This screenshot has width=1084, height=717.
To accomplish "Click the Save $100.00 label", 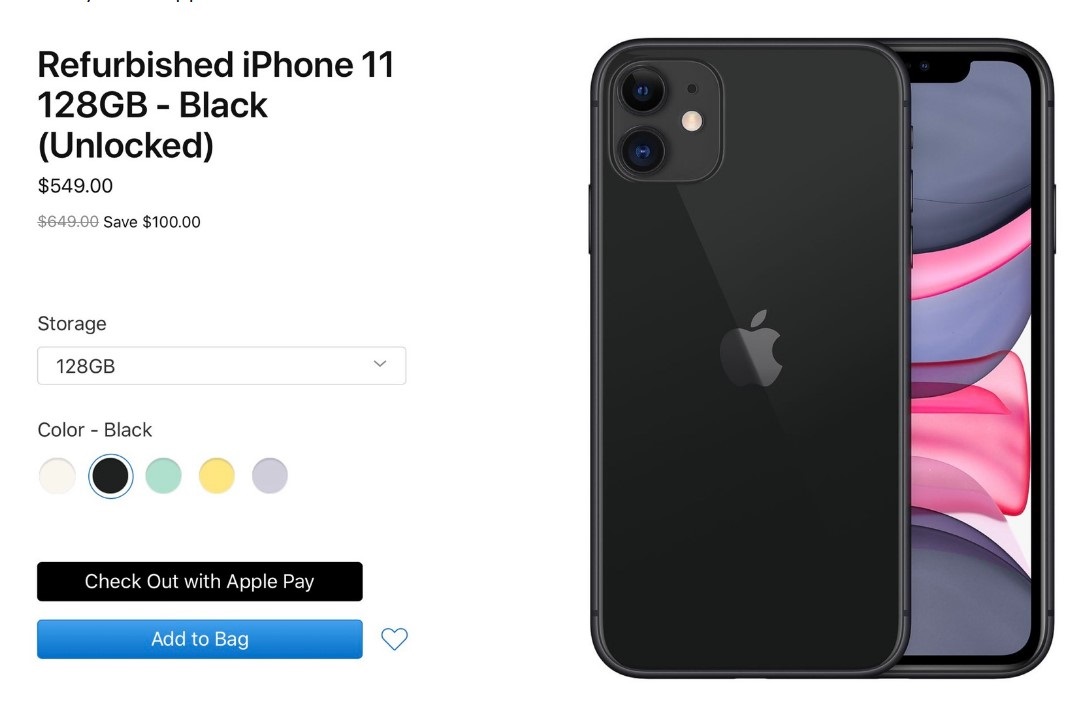I will tap(152, 222).
